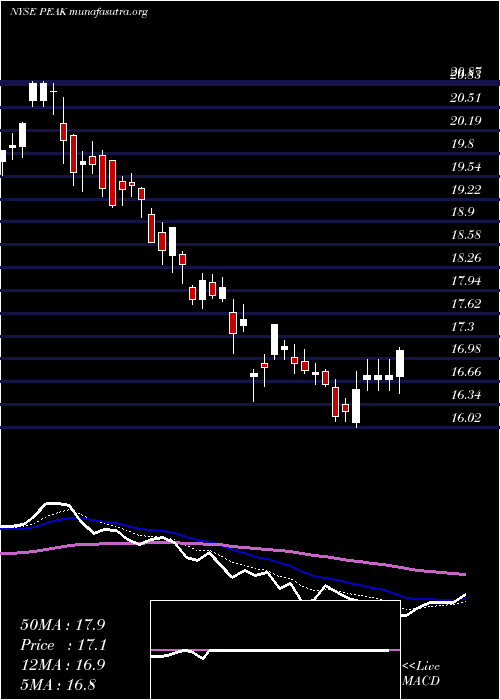Screen dimensions: 500x700
Task: Click the 18.9 price level label
Action: (x=462, y=212)
